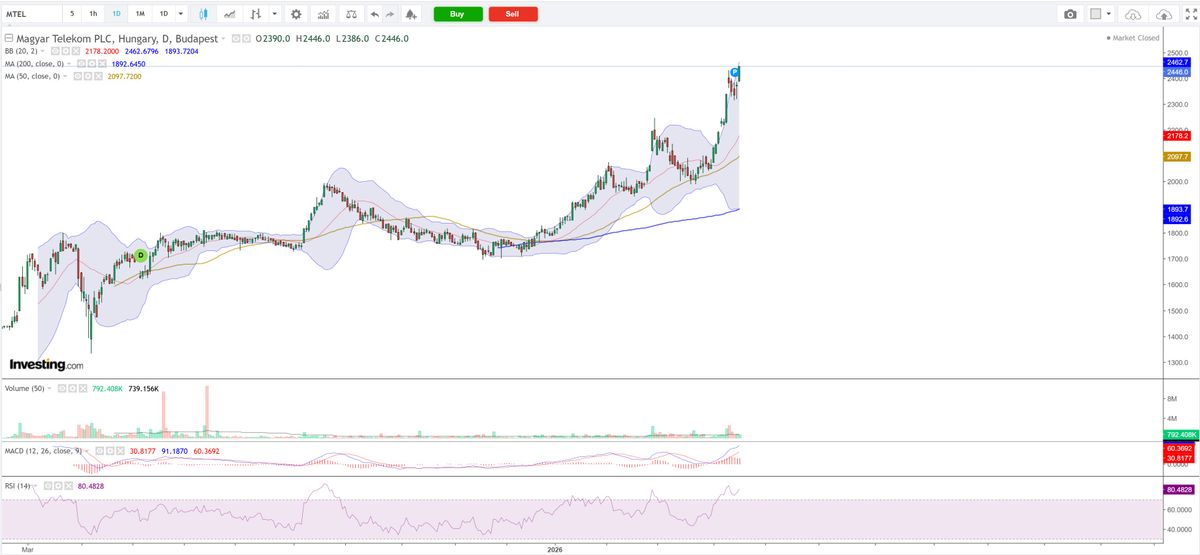Take a chart snapshot with camera icon

point(1071,14)
